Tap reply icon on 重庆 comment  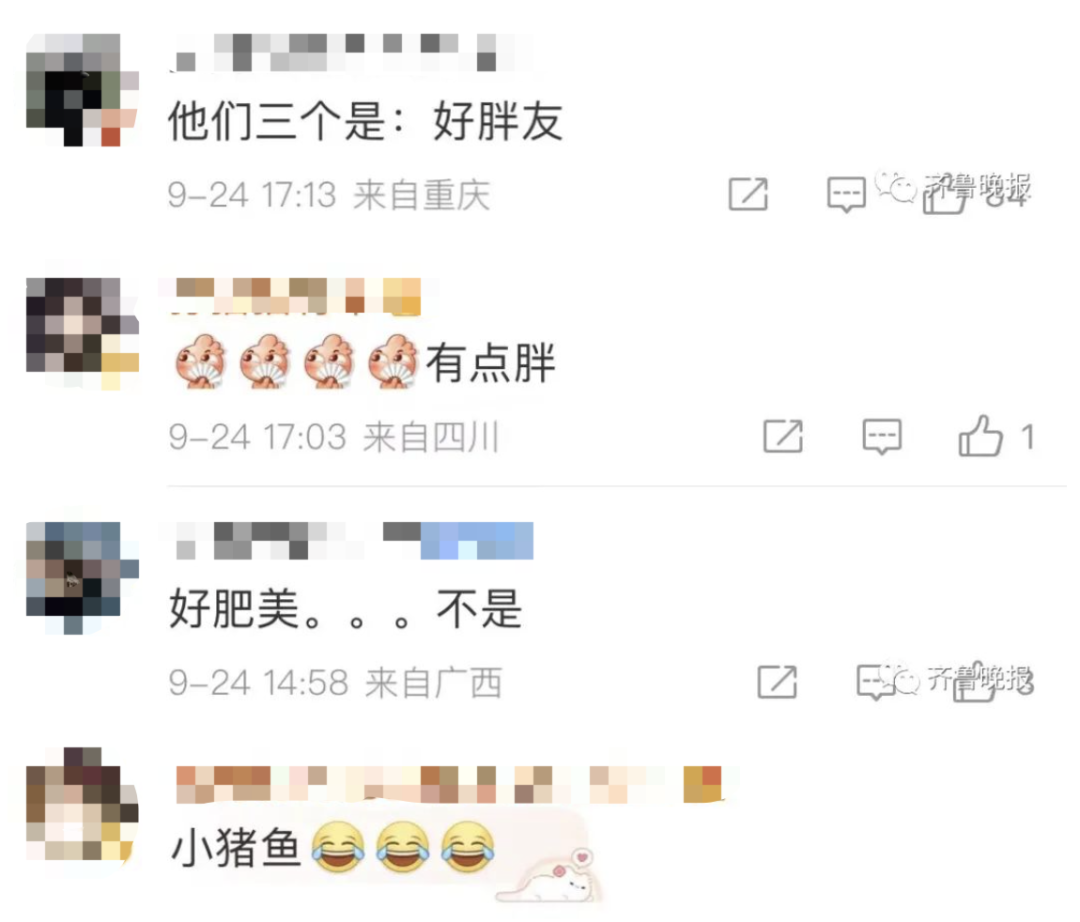tap(846, 195)
